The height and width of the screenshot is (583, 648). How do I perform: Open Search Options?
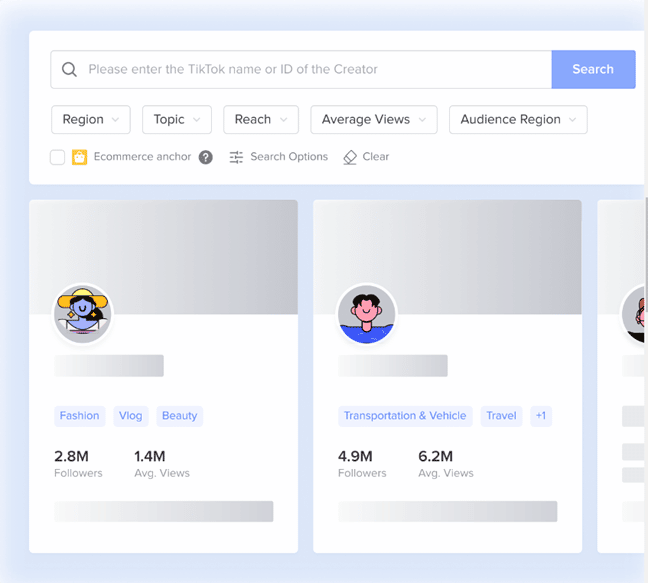tap(279, 157)
